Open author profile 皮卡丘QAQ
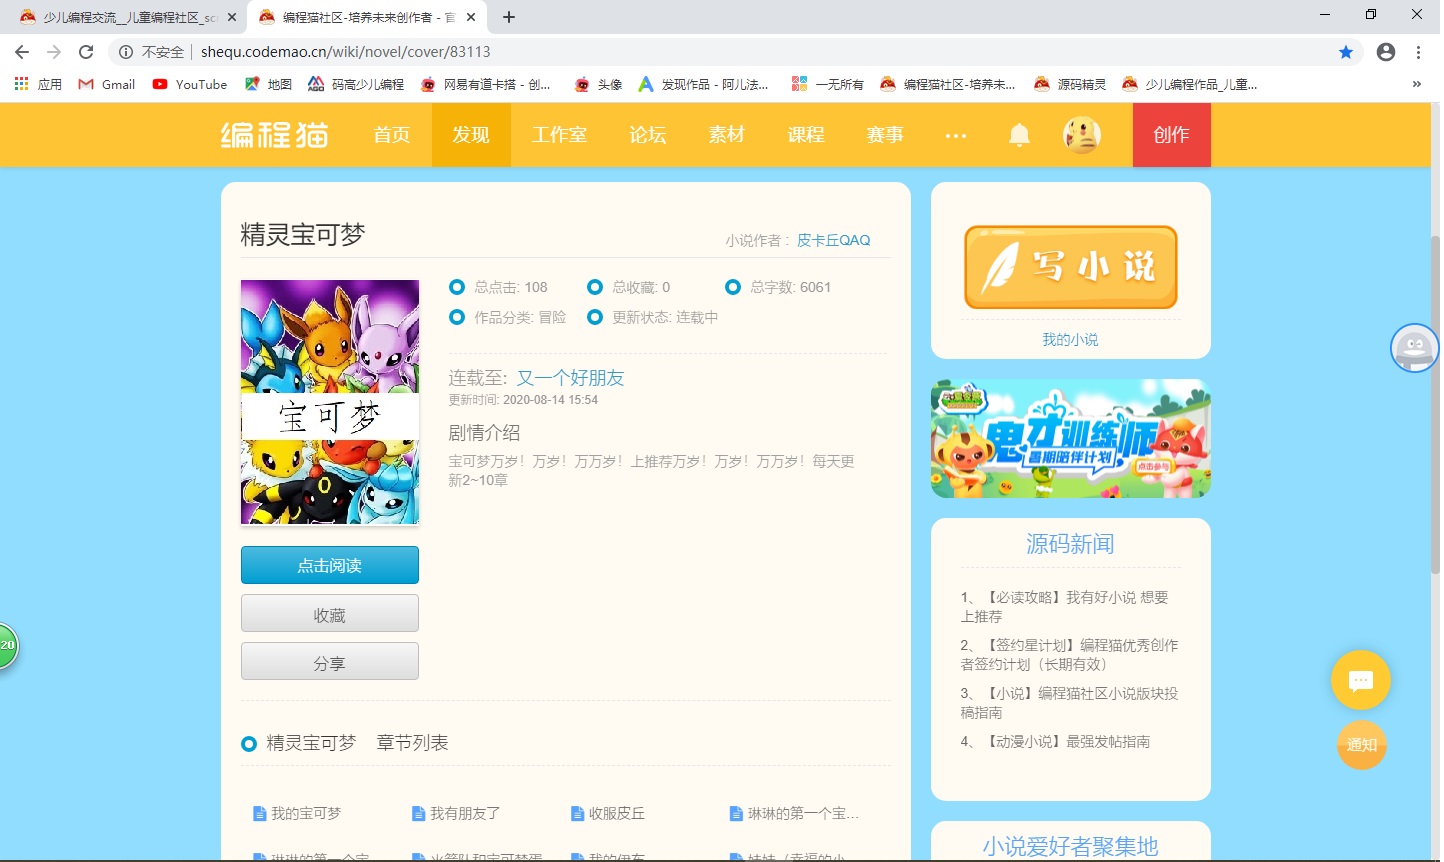Image resolution: width=1444 pixels, height=862 pixels. (x=834, y=240)
